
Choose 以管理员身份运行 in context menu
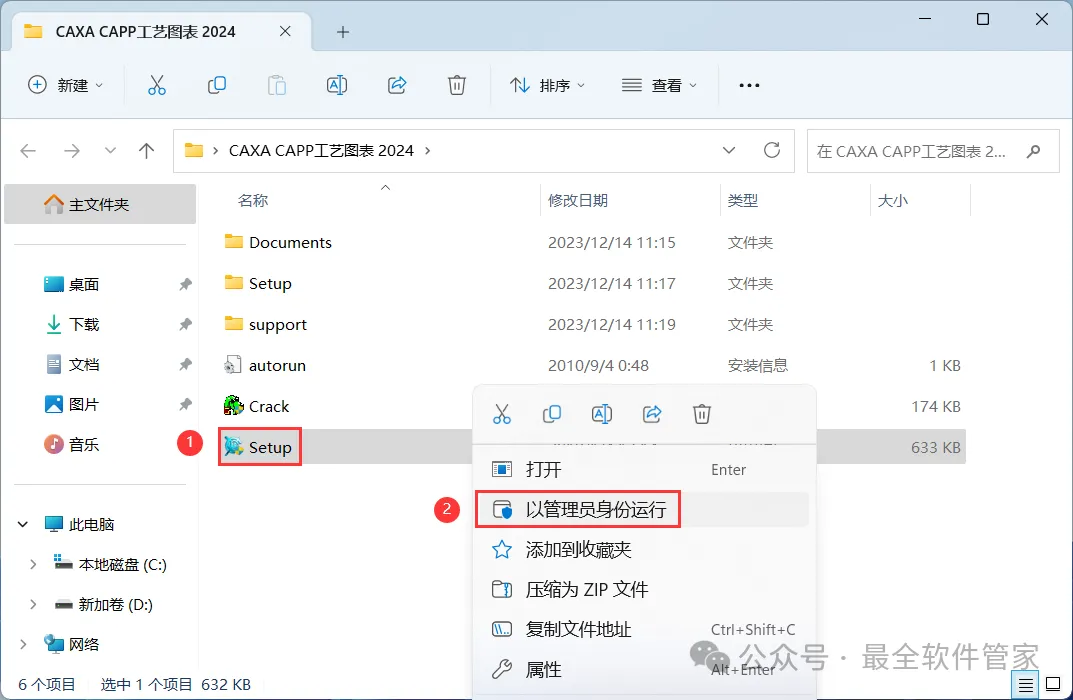click(643, 509)
